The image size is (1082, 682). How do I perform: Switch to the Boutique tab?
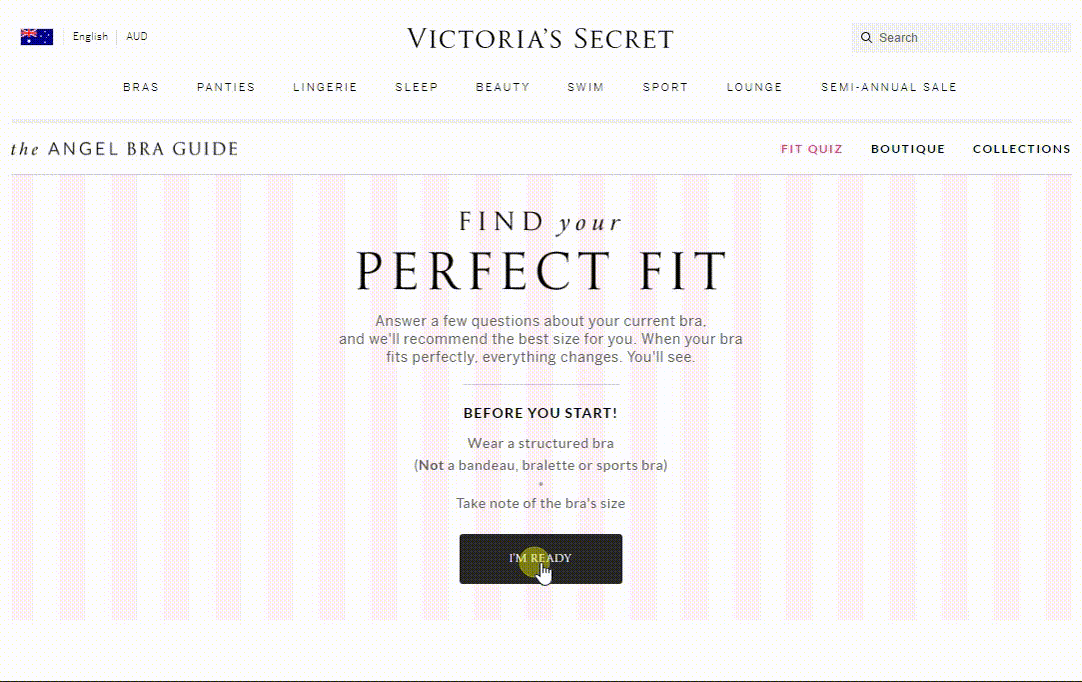907,149
